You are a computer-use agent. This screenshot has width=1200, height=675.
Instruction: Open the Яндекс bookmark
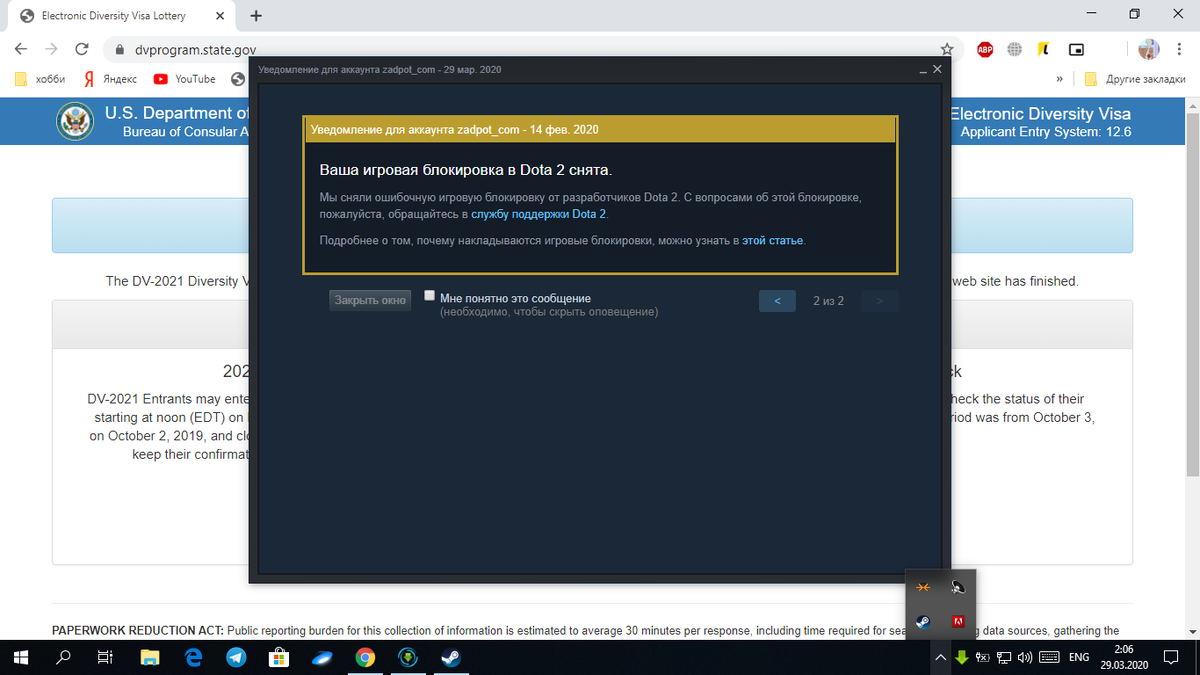[x=110, y=79]
